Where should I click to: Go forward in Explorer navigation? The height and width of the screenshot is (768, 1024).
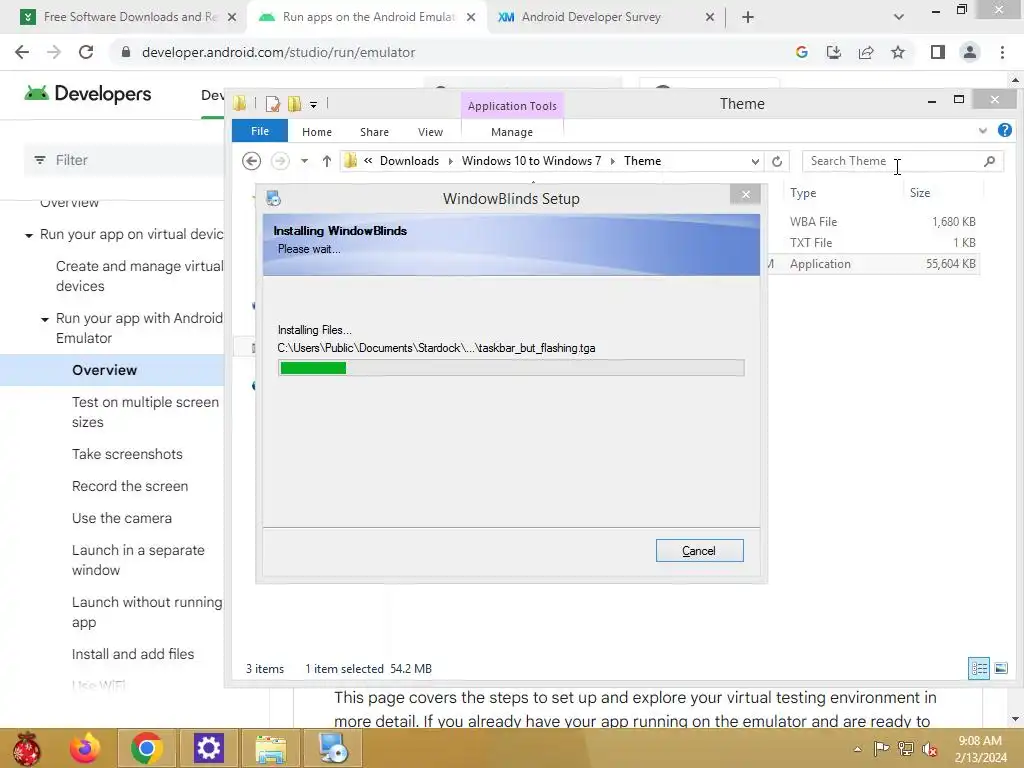point(280,161)
